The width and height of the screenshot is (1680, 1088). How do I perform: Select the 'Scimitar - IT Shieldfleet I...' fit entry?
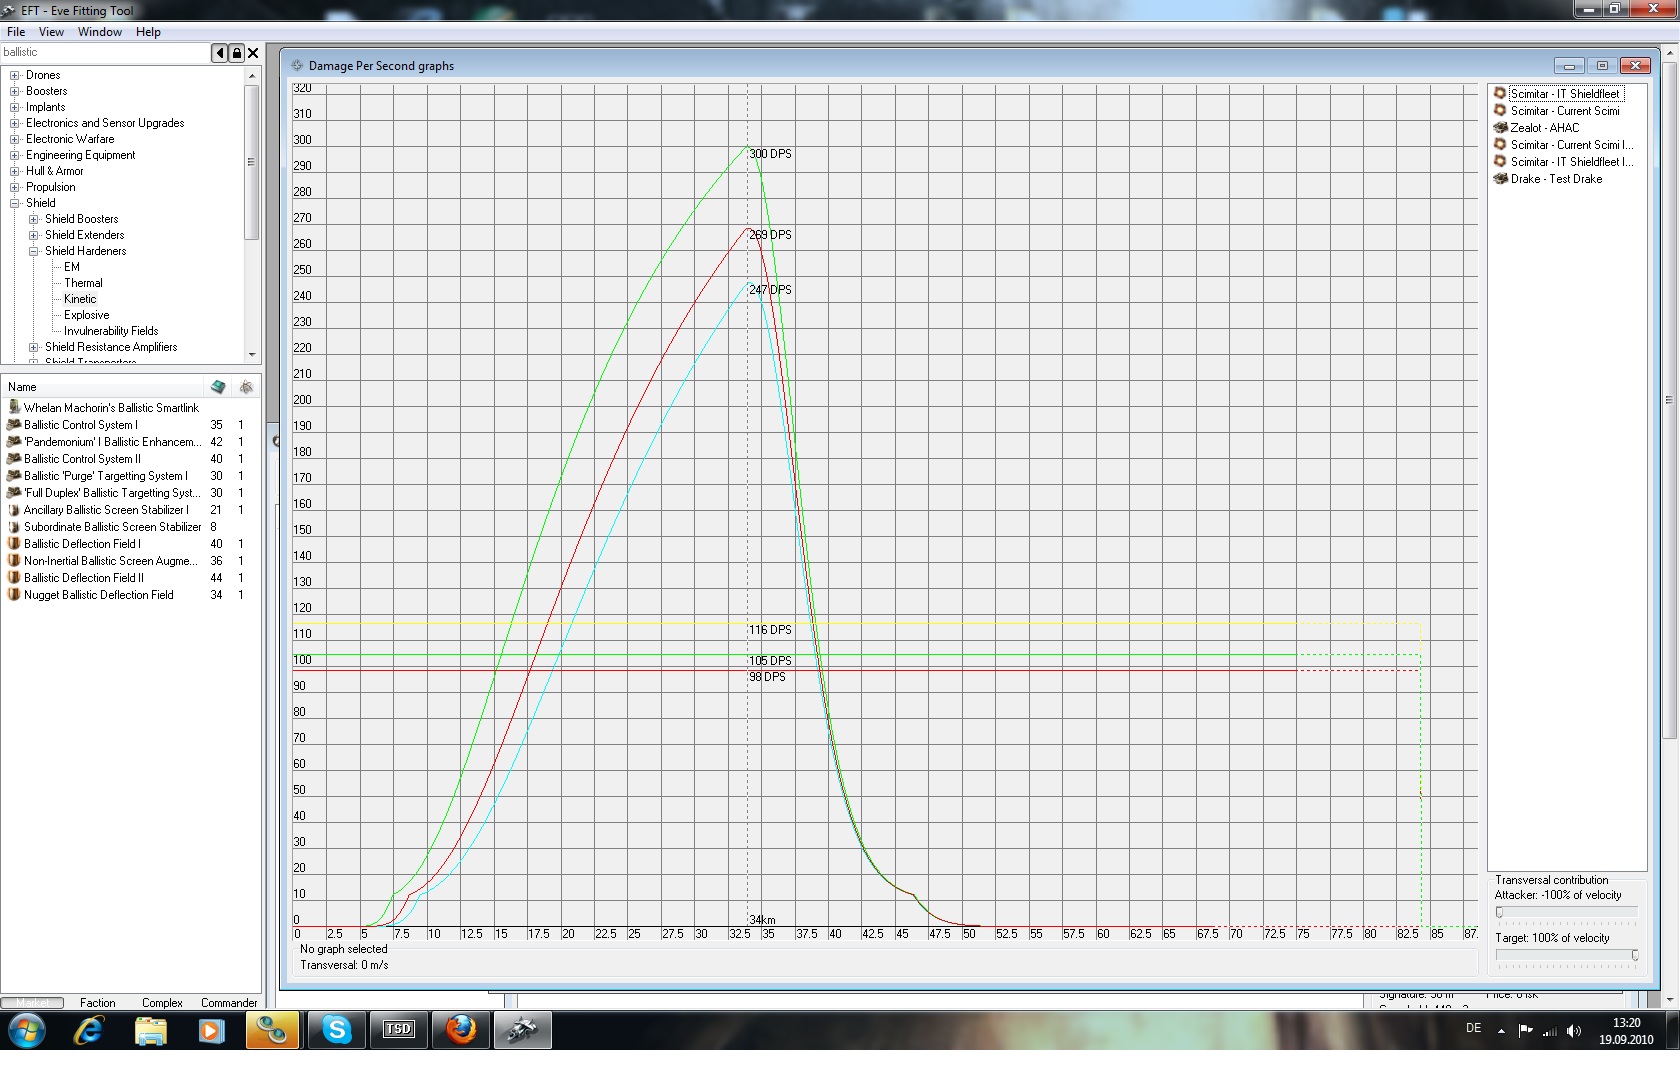(1572, 162)
